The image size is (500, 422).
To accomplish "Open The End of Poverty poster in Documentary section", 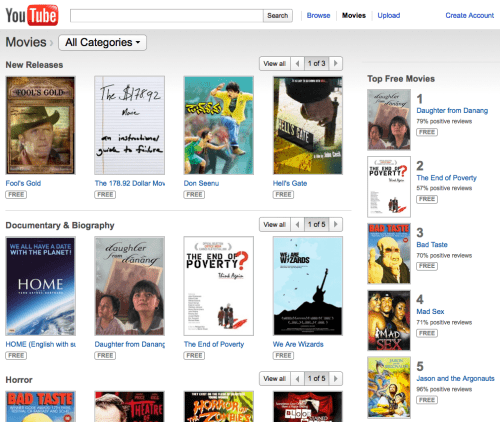I will (219, 286).
